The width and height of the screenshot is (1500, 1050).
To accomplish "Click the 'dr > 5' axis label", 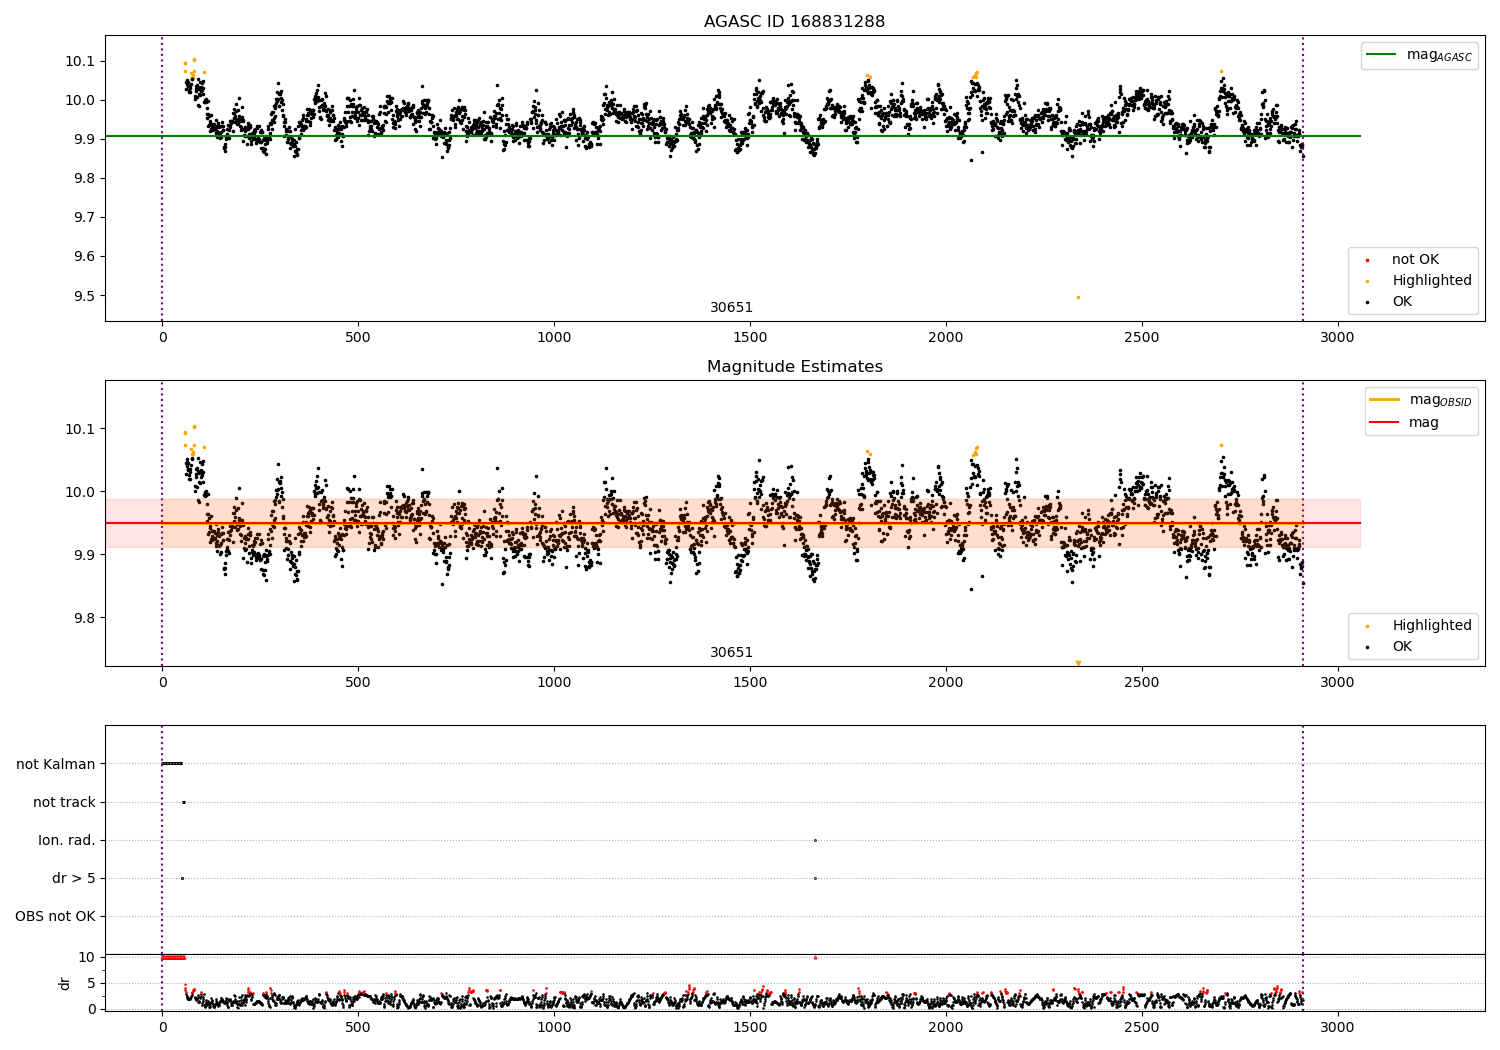I will tap(74, 878).
